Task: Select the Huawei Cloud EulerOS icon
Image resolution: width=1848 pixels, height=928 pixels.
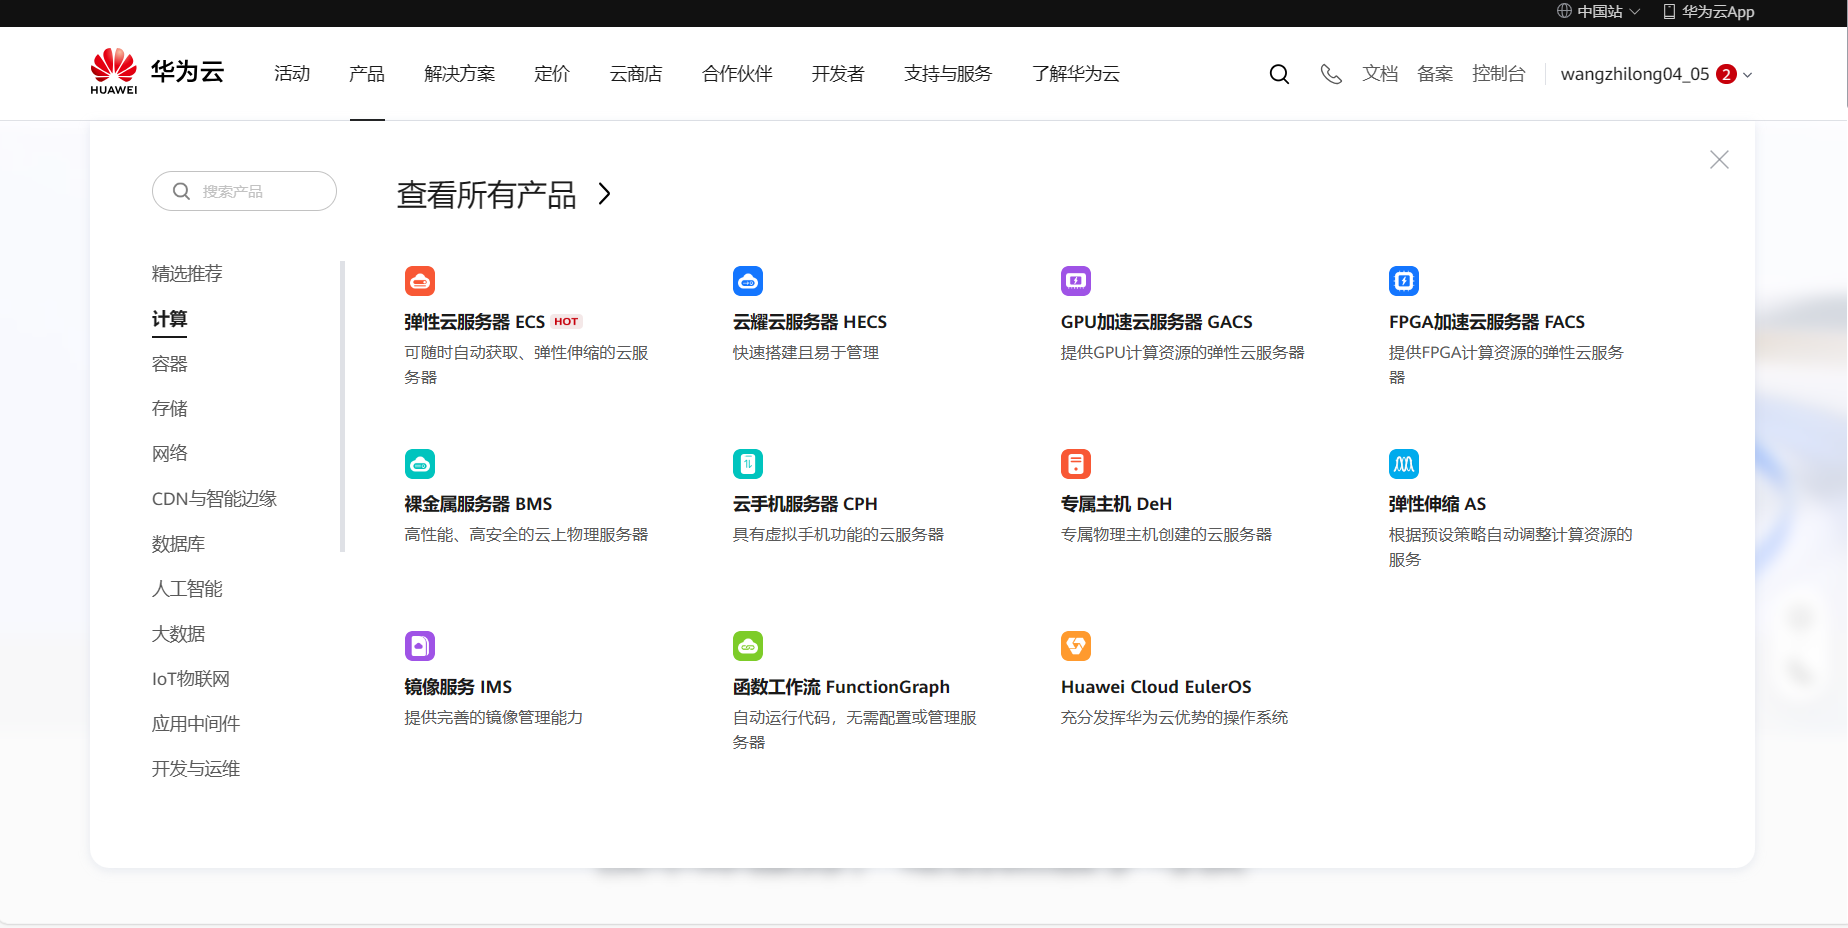Action: (1075, 646)
